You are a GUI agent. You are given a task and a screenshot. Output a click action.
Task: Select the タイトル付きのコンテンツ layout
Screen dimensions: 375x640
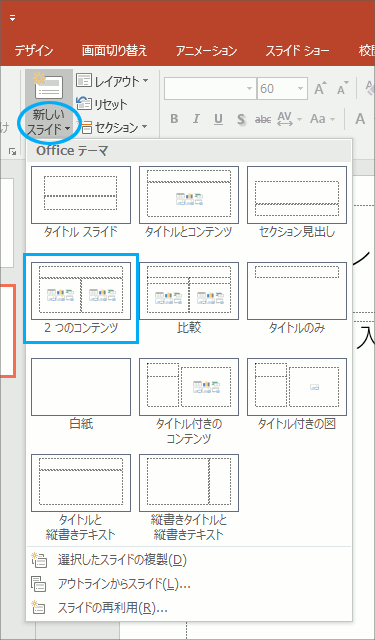point(189,402)
